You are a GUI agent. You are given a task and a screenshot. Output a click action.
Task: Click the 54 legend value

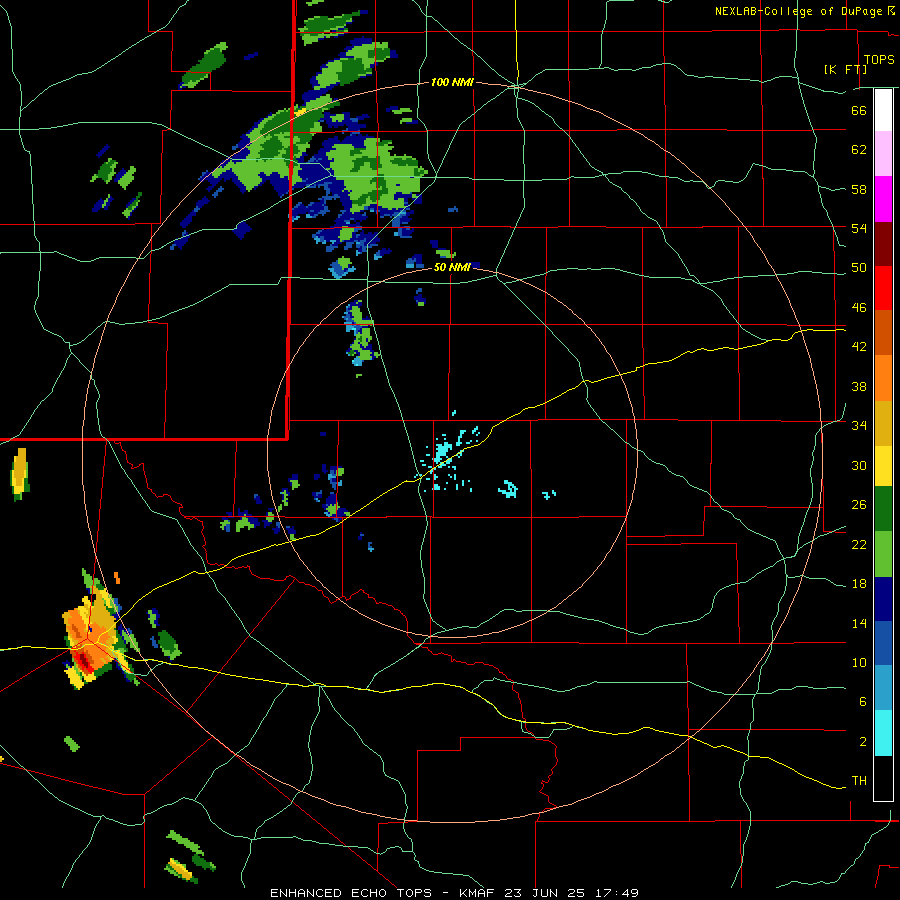859,228
